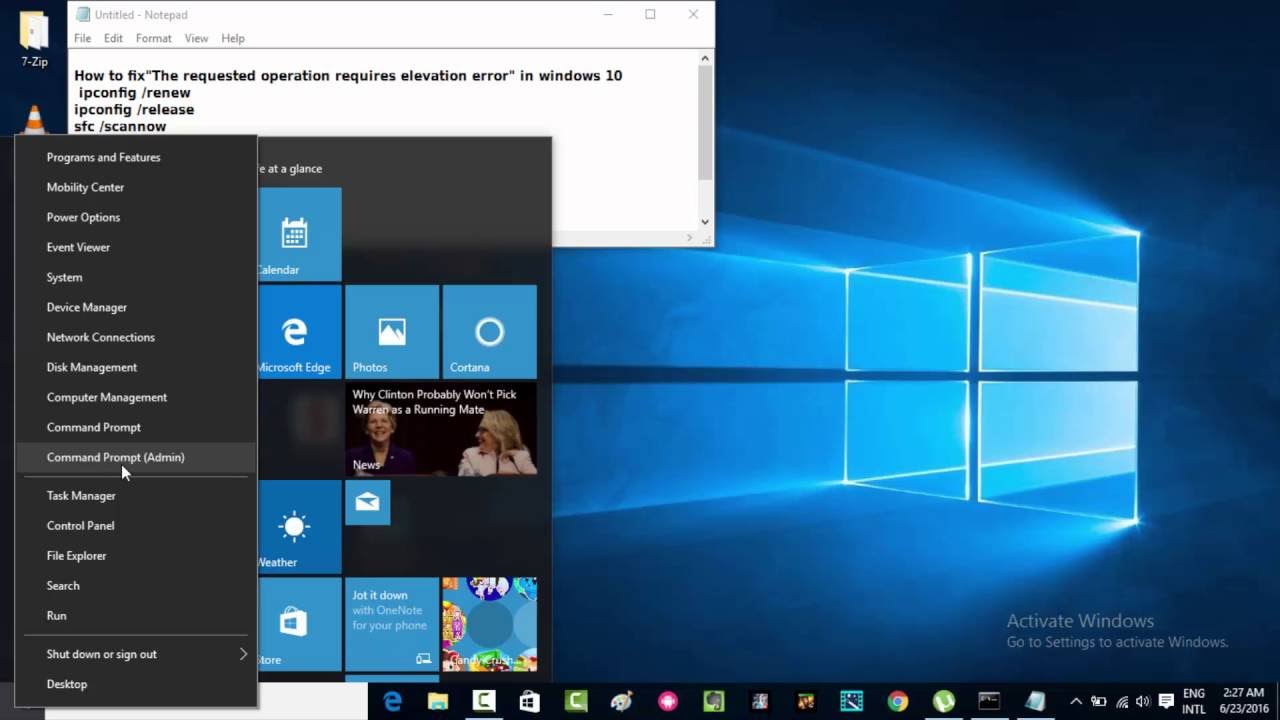1280x720 pixels.
Task: Select Search in the power user menu
Action: (x=136, y=585)
